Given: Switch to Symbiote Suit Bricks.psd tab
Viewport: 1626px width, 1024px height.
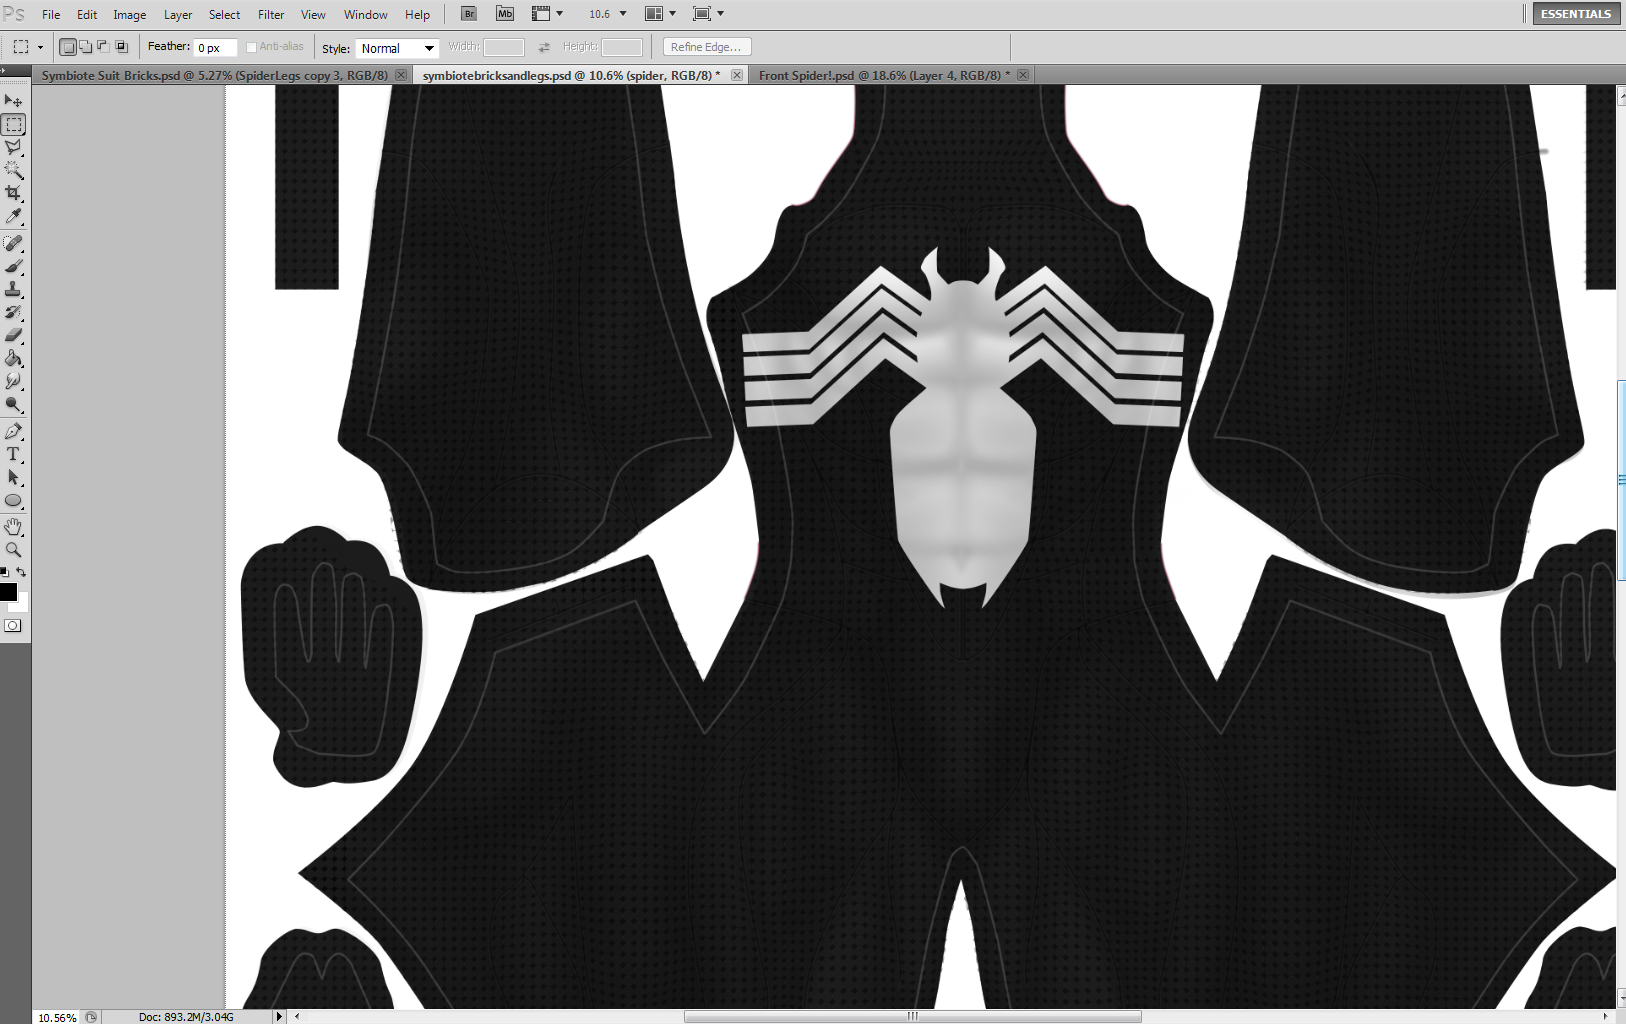Looking at the screenshot, I should coord(214,75).
